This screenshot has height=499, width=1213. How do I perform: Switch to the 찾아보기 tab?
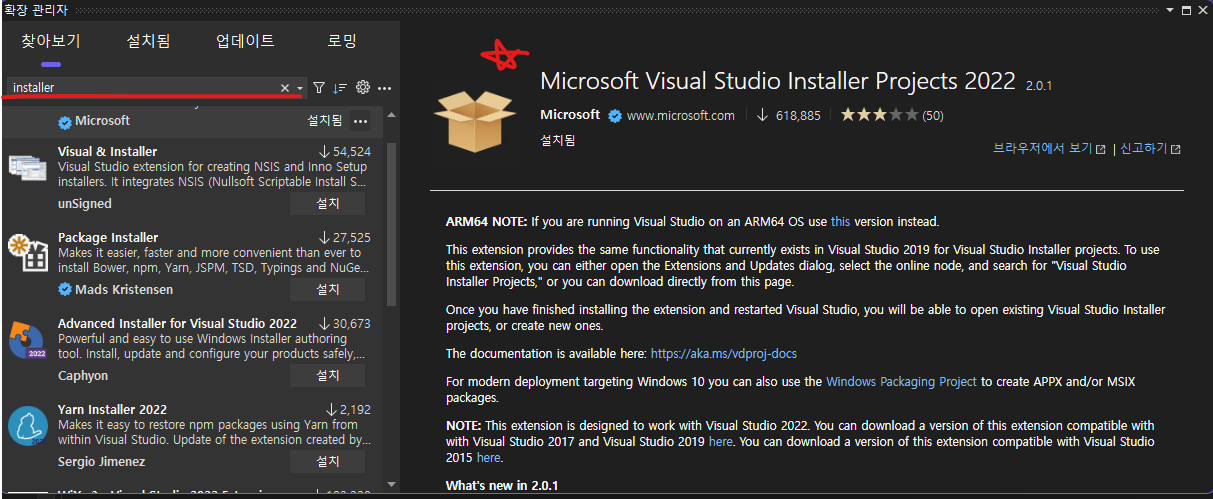(50, 42)
